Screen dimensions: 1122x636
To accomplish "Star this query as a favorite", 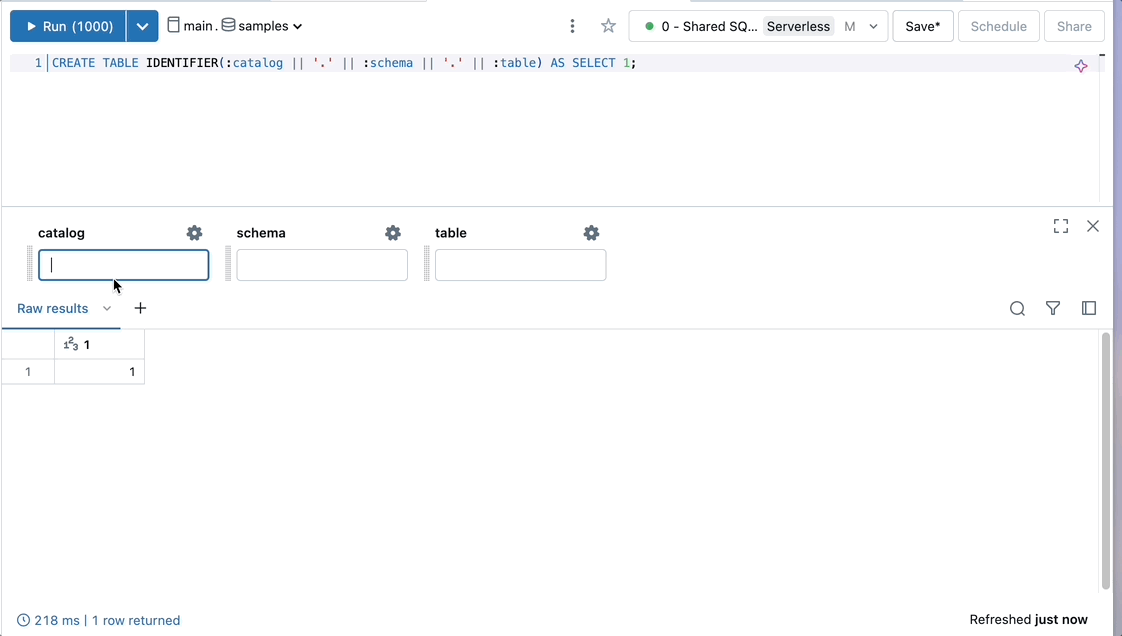I will (x=608, y=26).
